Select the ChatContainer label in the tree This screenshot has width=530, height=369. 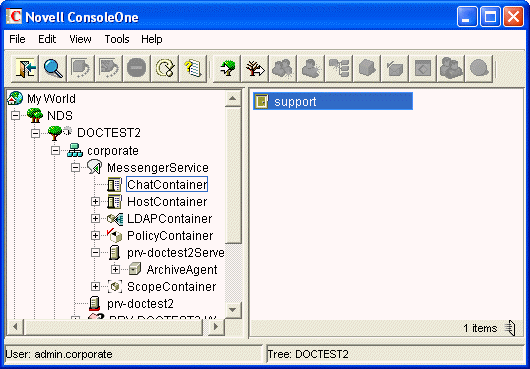click(x=167, y=184)
